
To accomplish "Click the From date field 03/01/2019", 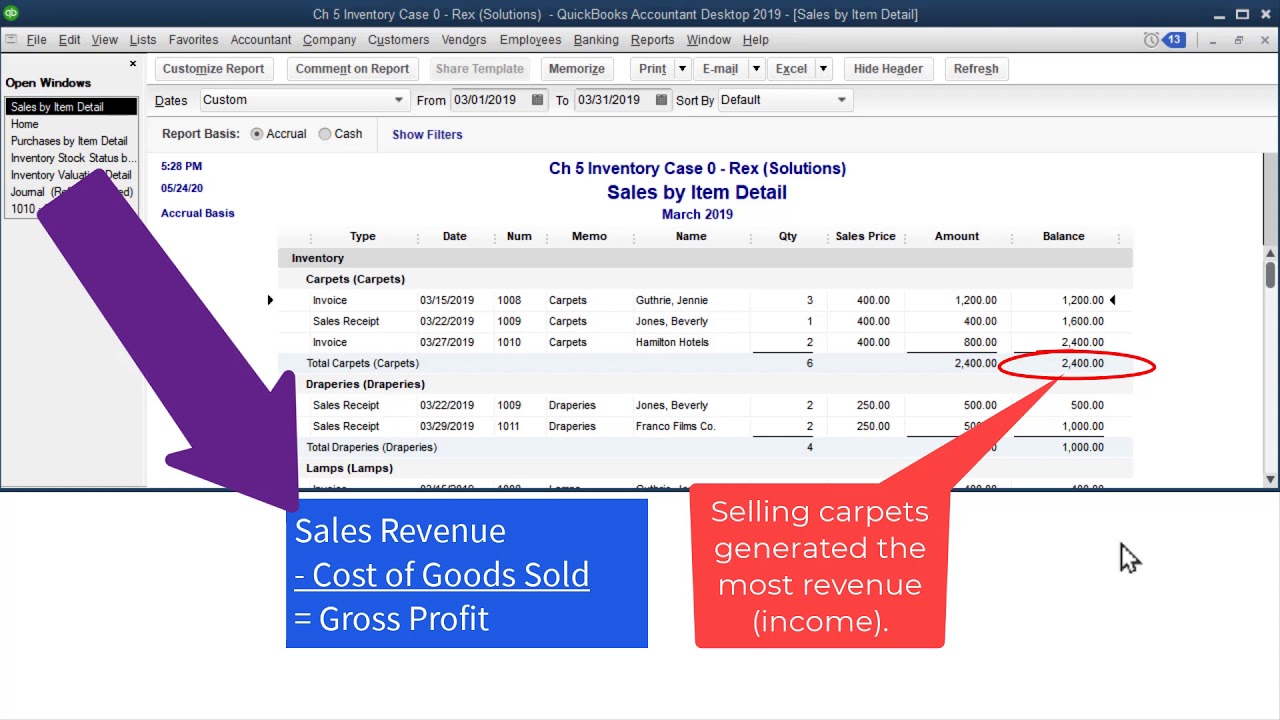I will tap(490, 100).
